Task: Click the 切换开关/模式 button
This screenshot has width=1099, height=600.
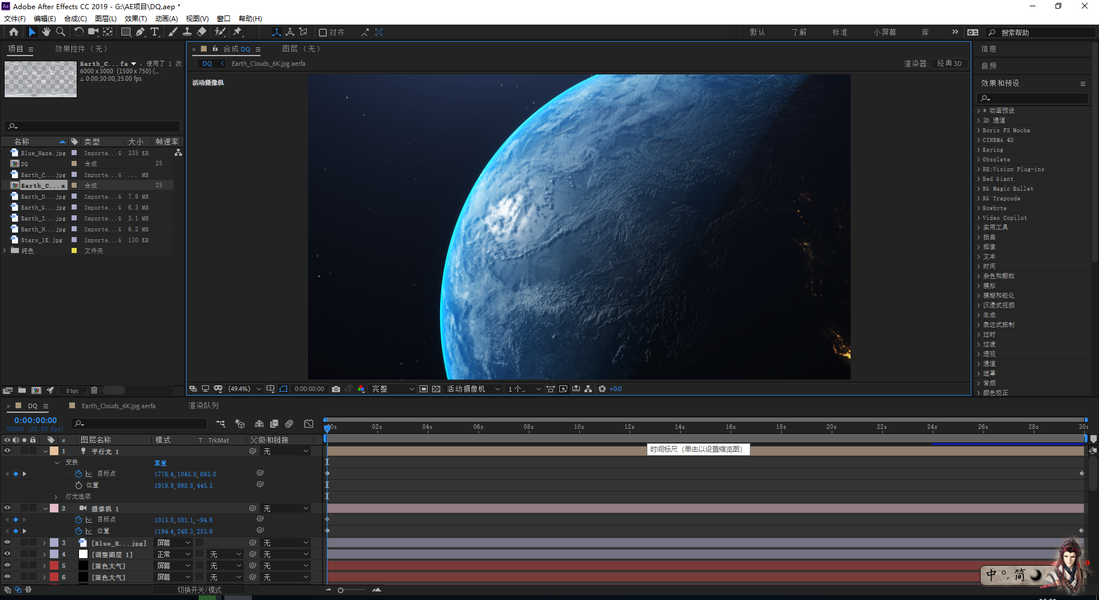Action: 199,590
